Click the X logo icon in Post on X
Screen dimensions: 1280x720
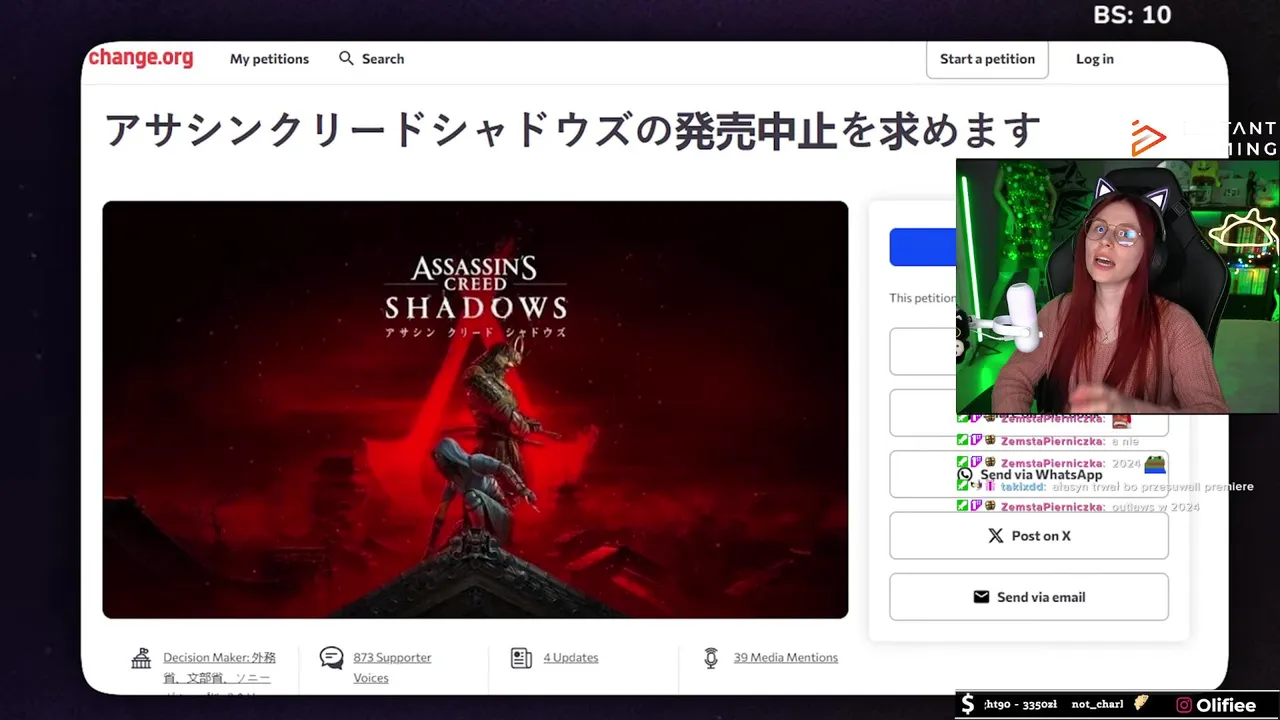[x=995, y=536]
